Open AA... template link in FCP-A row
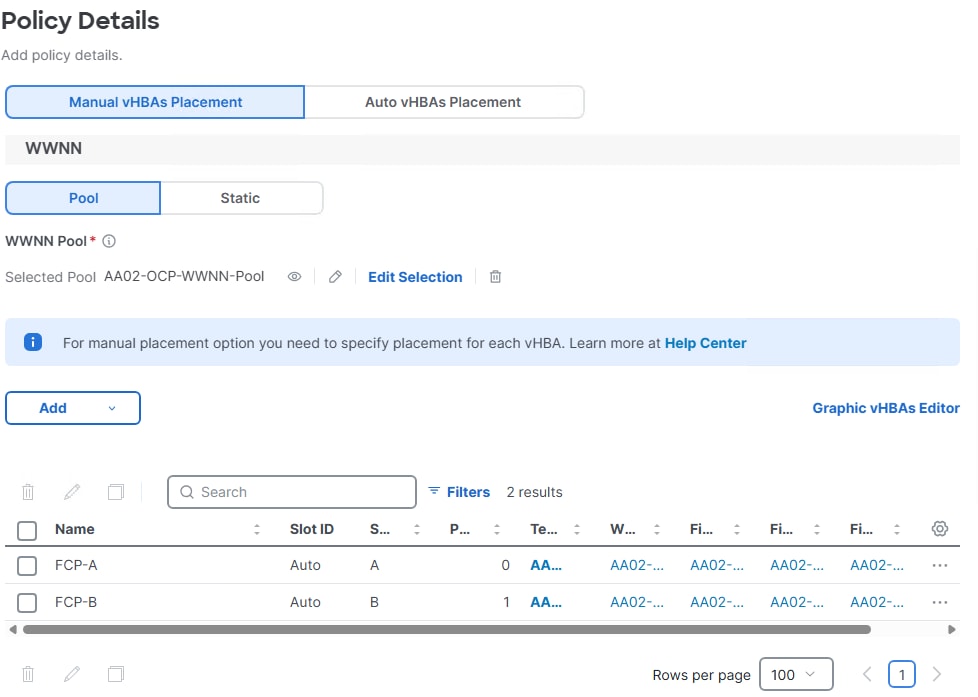The width and height of the screenshot is (978, 697). point(546,565)
